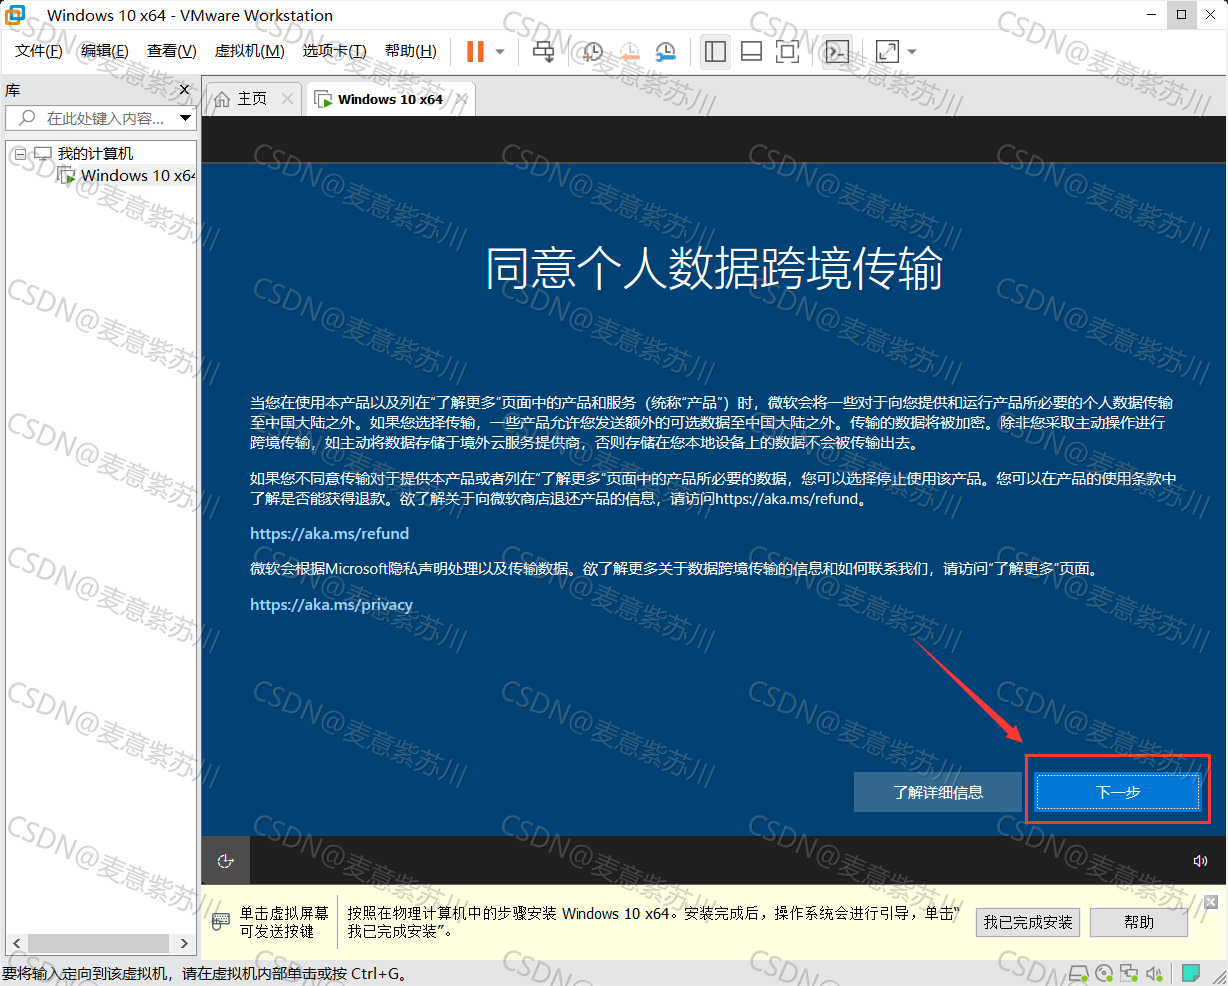Viewport: 1228px width, 986px height.
Task: Toggle the console view toolbar button
Action: 837,52
